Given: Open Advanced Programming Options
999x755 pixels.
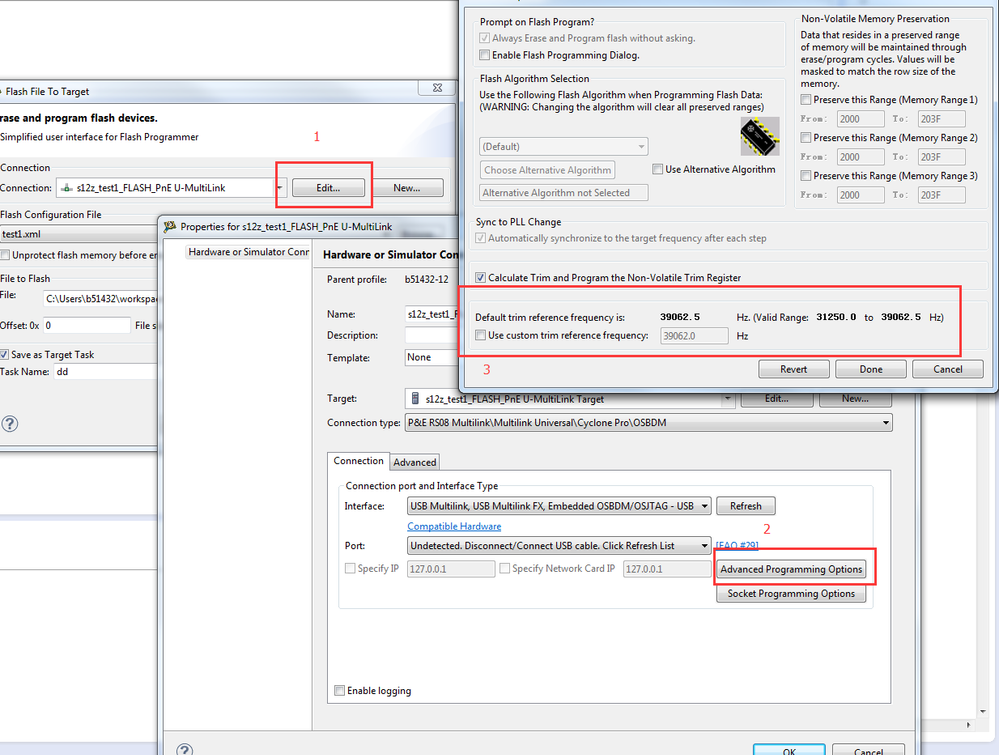Looking at the screenshot, I should click(791, 569).
